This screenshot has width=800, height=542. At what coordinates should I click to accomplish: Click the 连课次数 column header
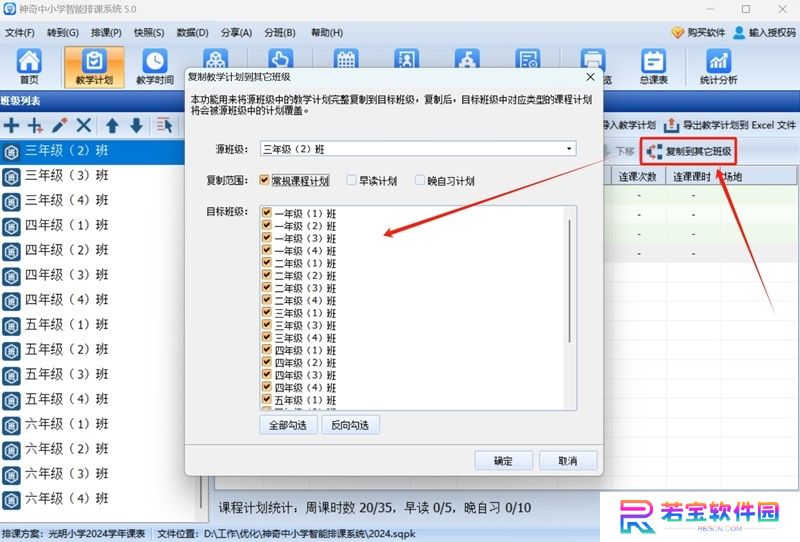[x=637, y=177]
